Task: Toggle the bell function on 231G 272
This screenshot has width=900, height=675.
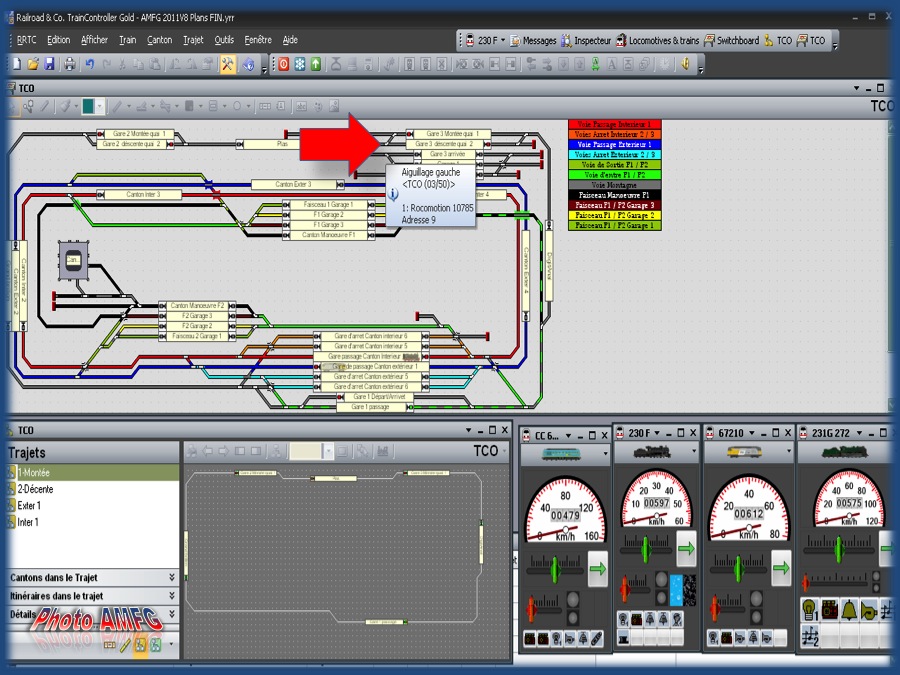Action: coord(848,610)
